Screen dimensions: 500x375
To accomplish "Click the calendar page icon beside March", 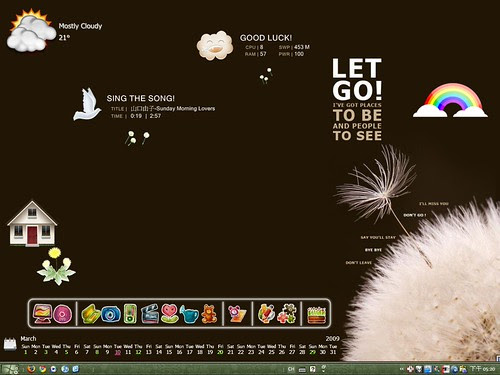I will tap(10, 344).
